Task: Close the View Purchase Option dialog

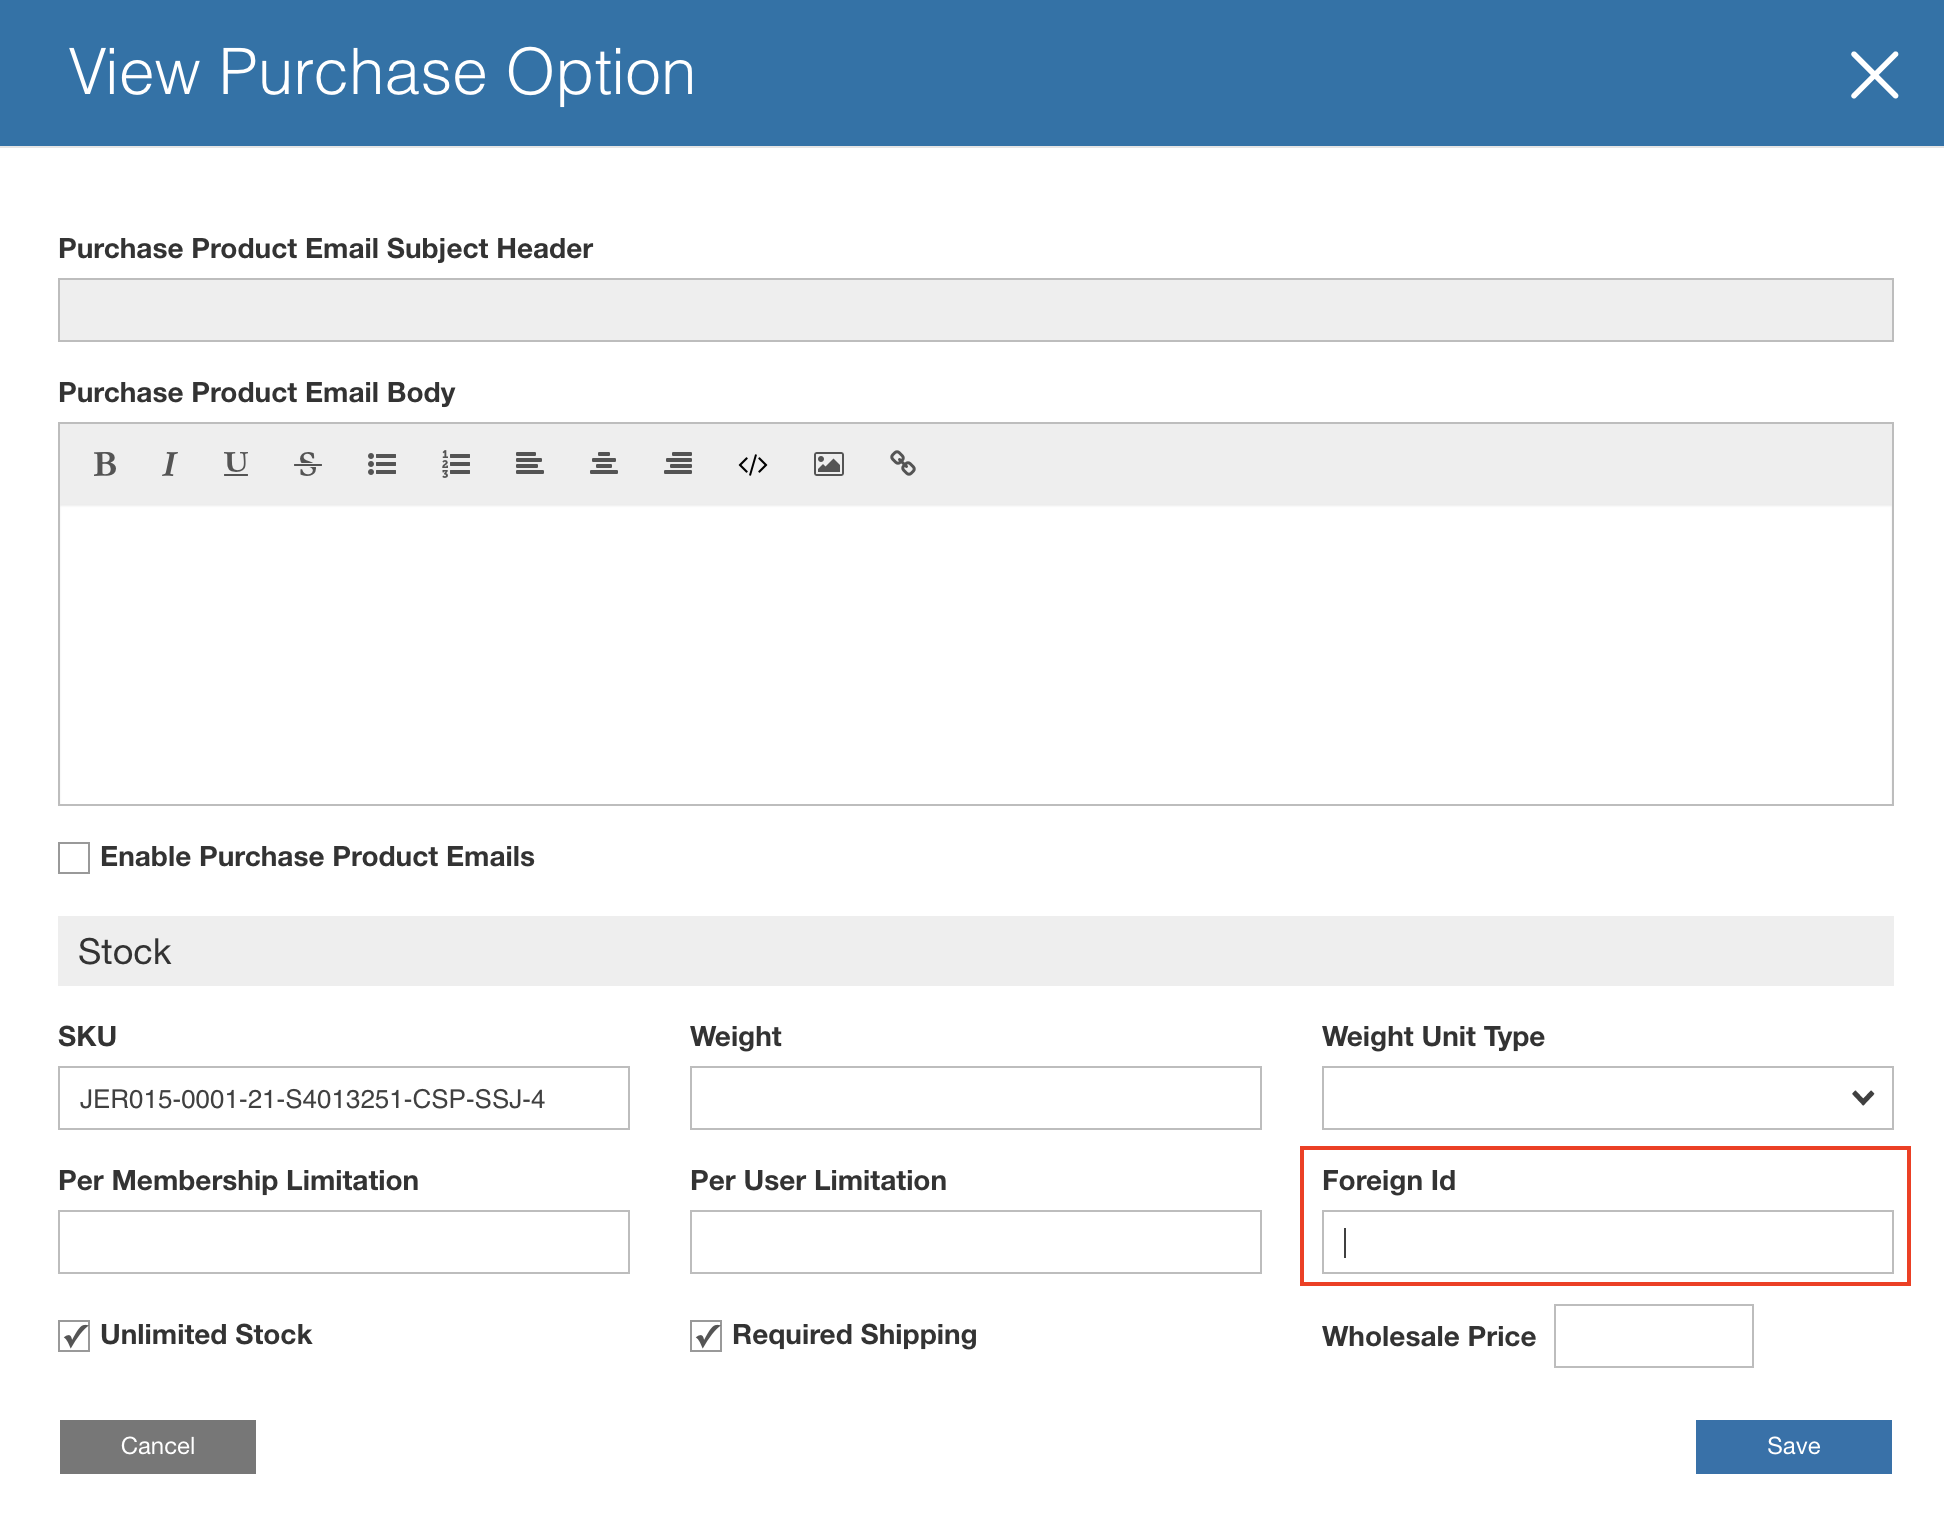Action: click(x=1874, y=75)
